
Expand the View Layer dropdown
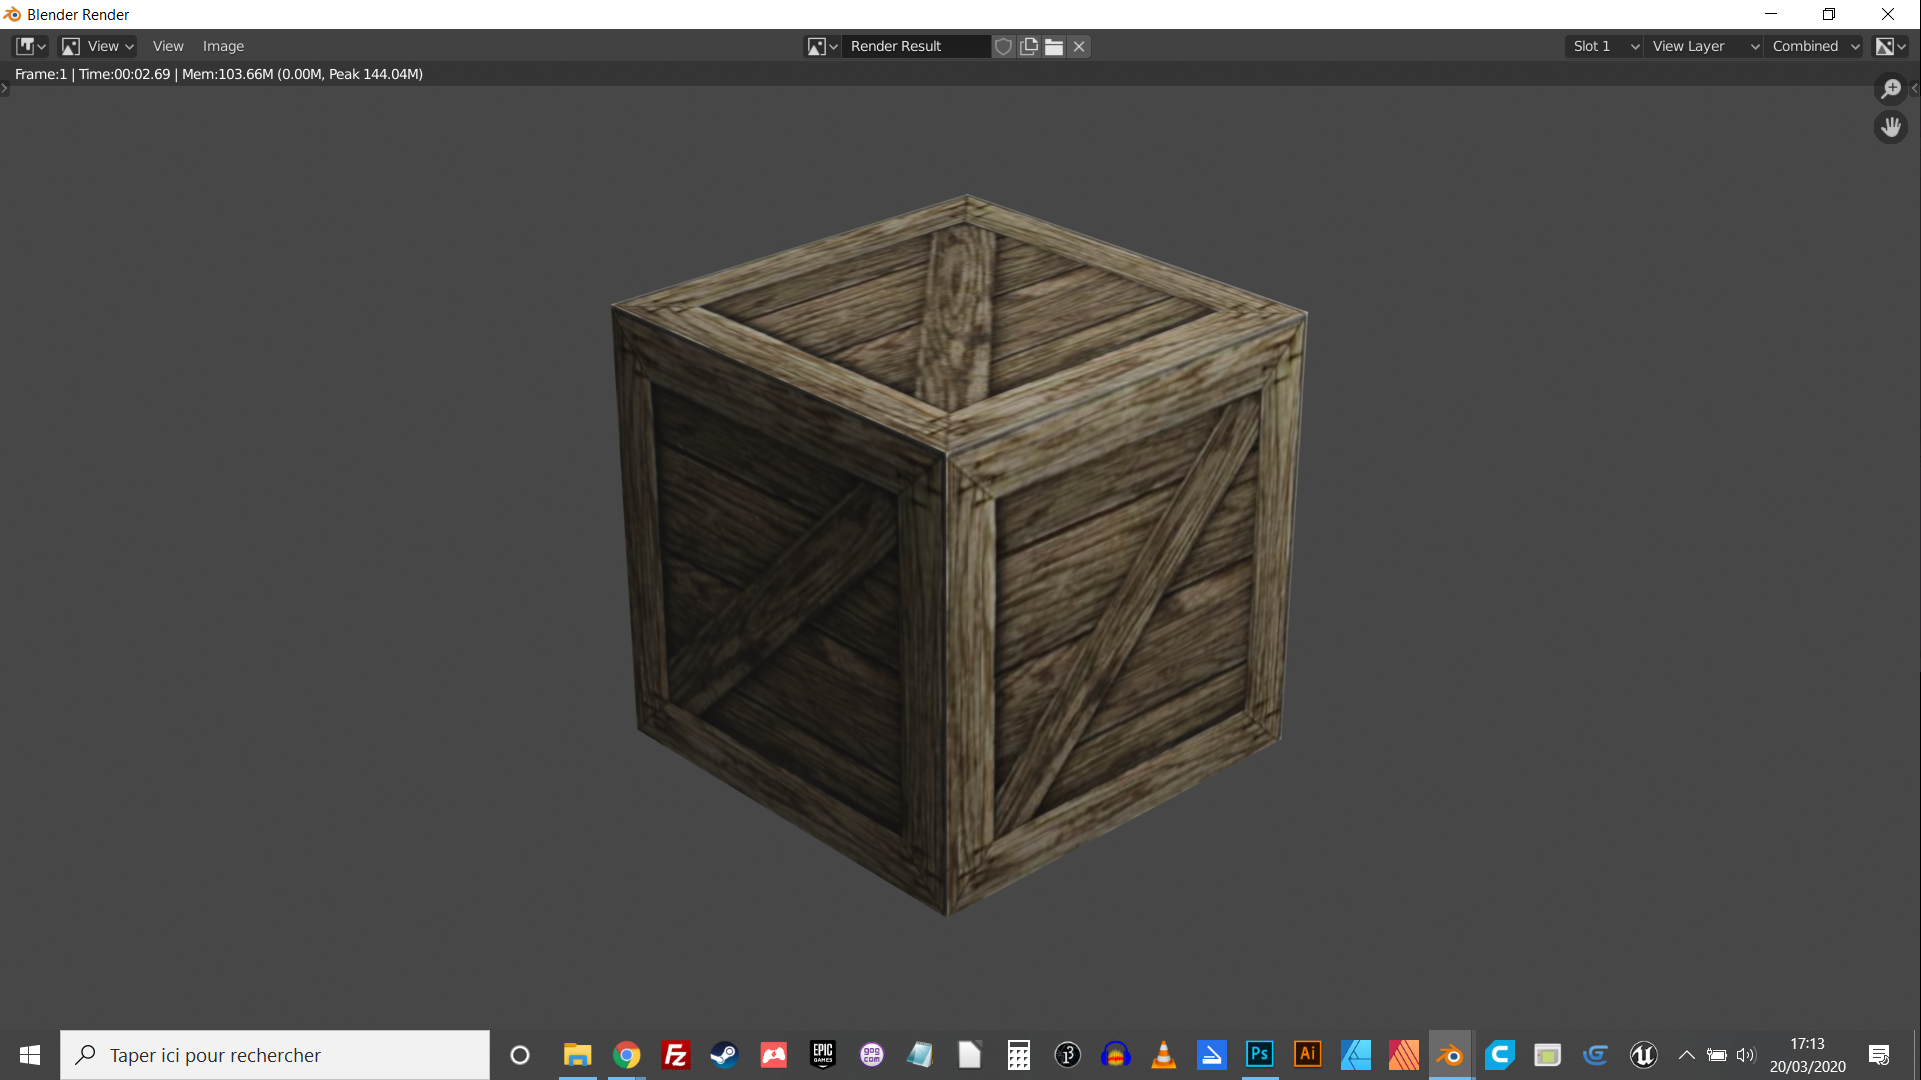click(x=1703, y=46)
